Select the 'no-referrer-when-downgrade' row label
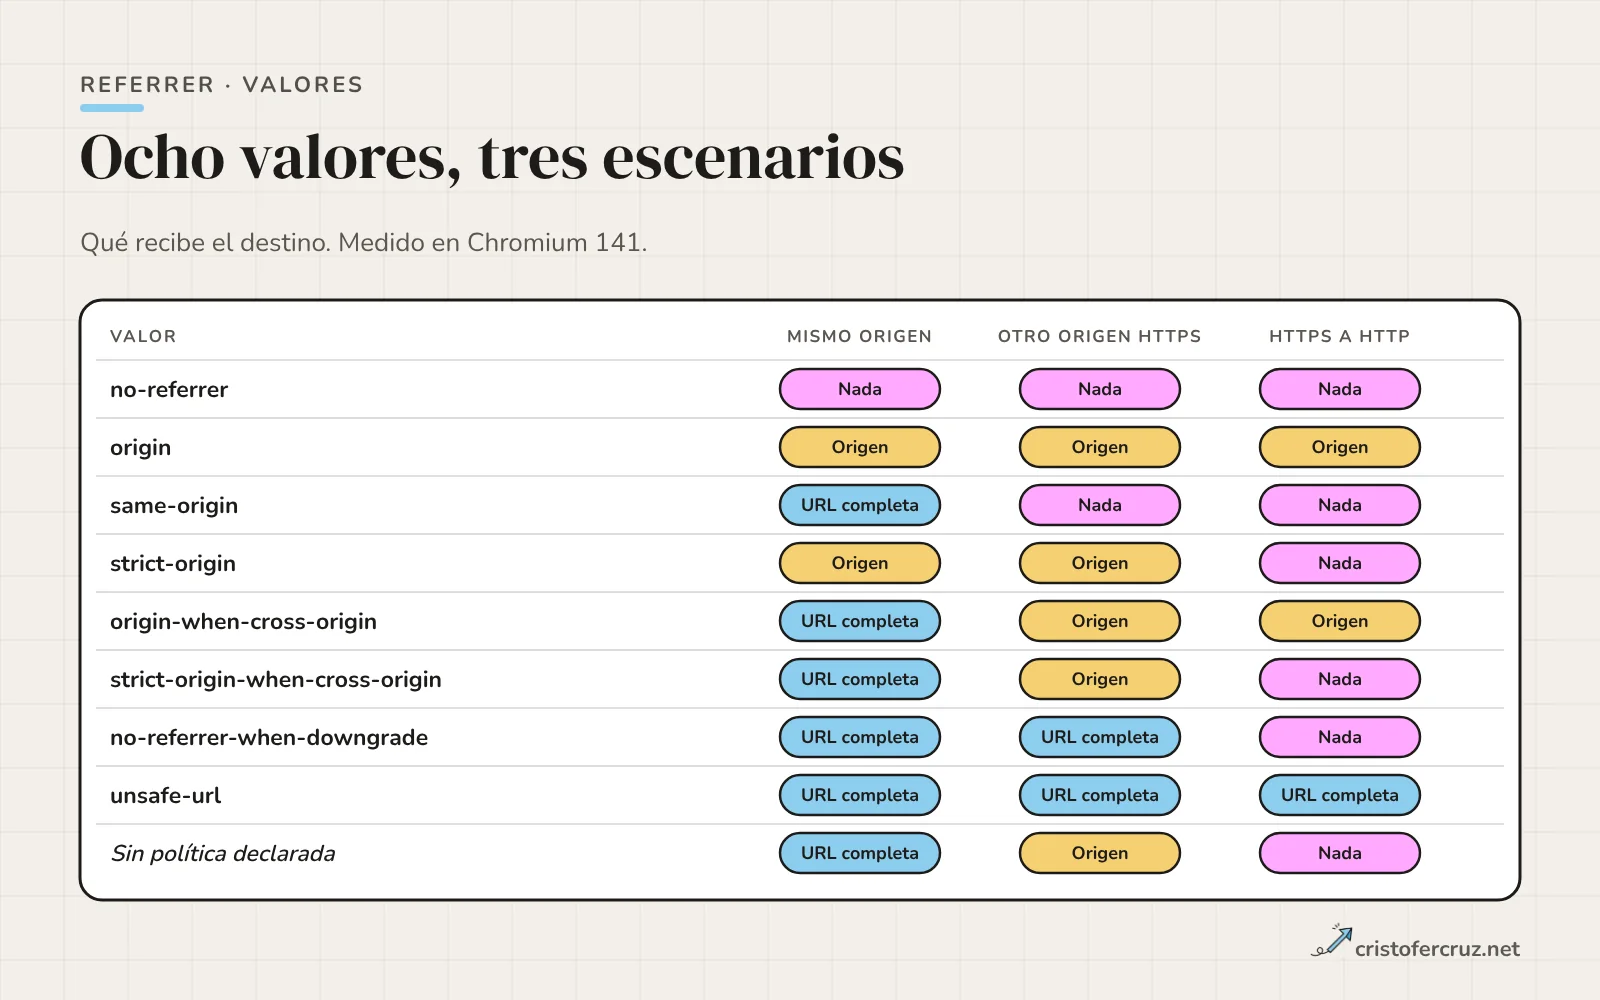Image resolution: width=1600 pixels, height=1000 pixels. 269,738
